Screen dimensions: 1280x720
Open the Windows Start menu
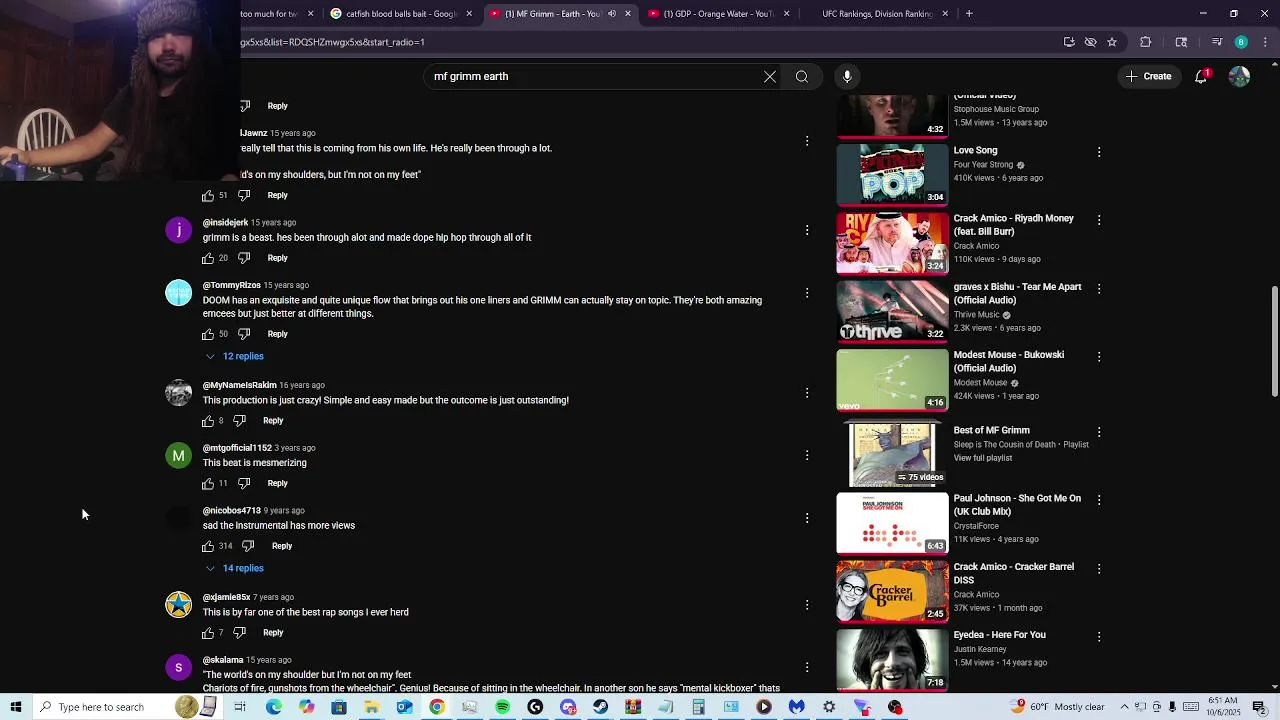coord(15,707)
